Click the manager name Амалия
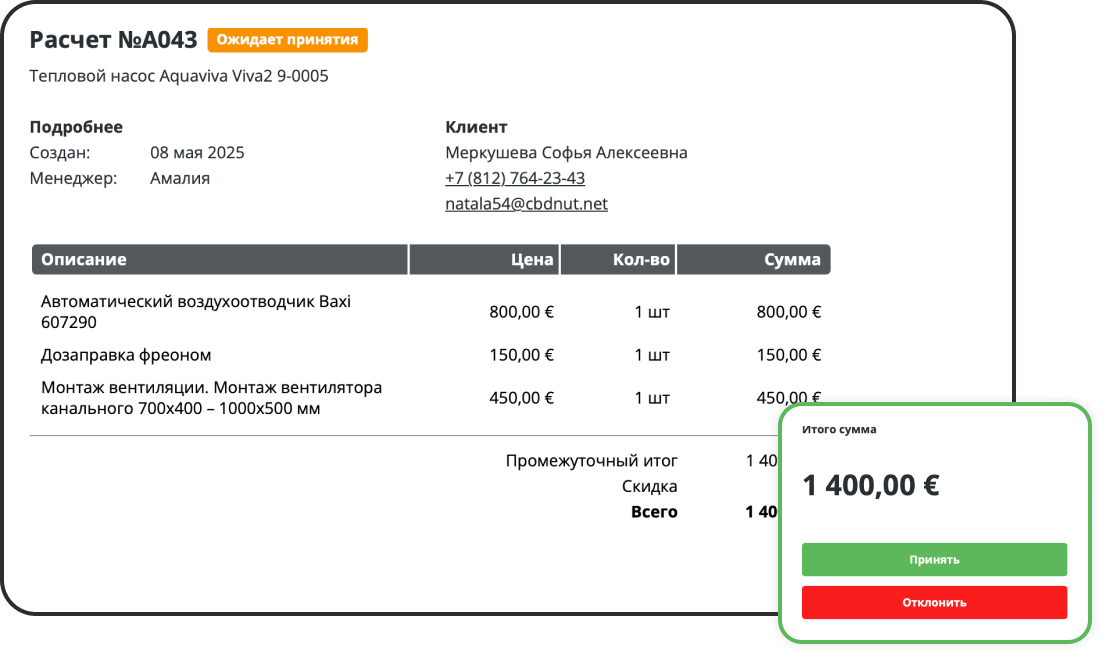 [175, 177]
